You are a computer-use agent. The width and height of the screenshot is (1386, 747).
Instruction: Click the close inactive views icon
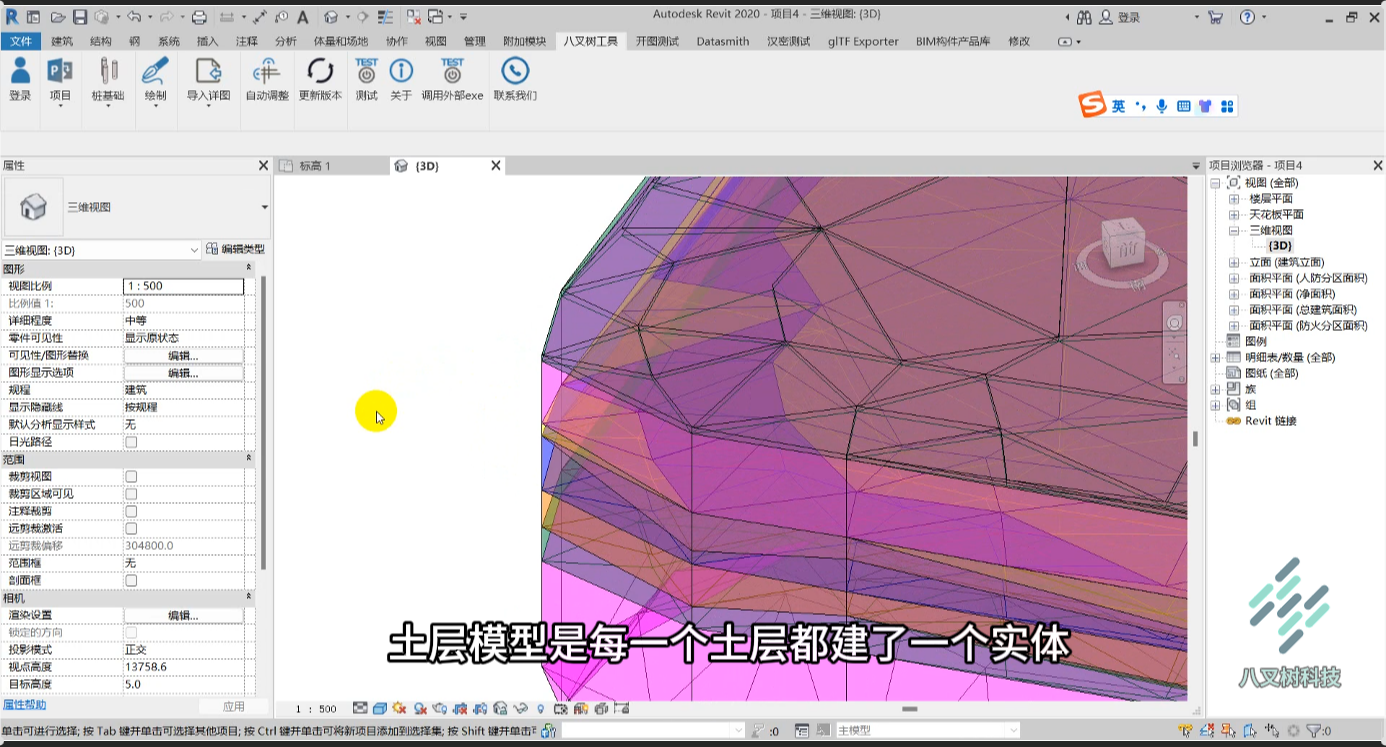(413, 17)
